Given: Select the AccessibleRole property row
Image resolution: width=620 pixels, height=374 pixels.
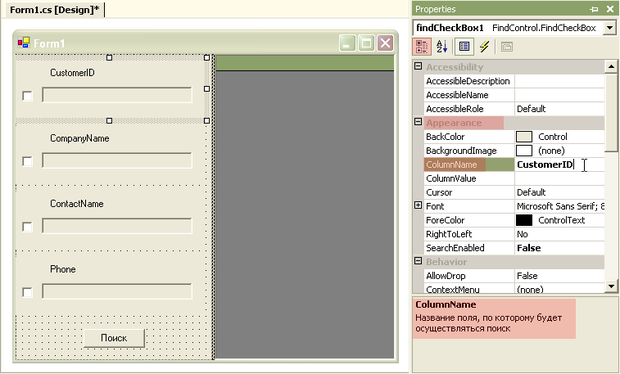Looking at the screenshot, I should tap(514, 109).
